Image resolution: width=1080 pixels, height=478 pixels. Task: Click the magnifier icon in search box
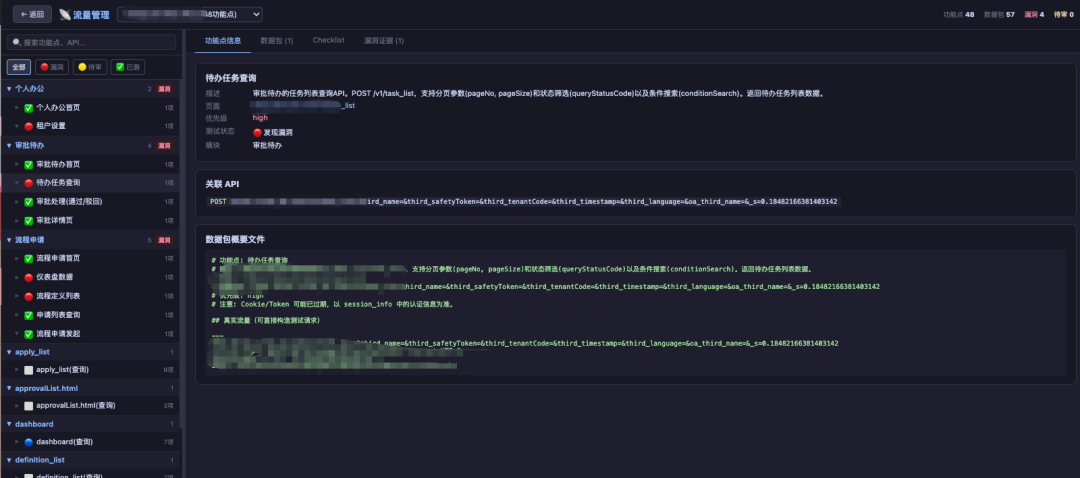click(17, 42)
